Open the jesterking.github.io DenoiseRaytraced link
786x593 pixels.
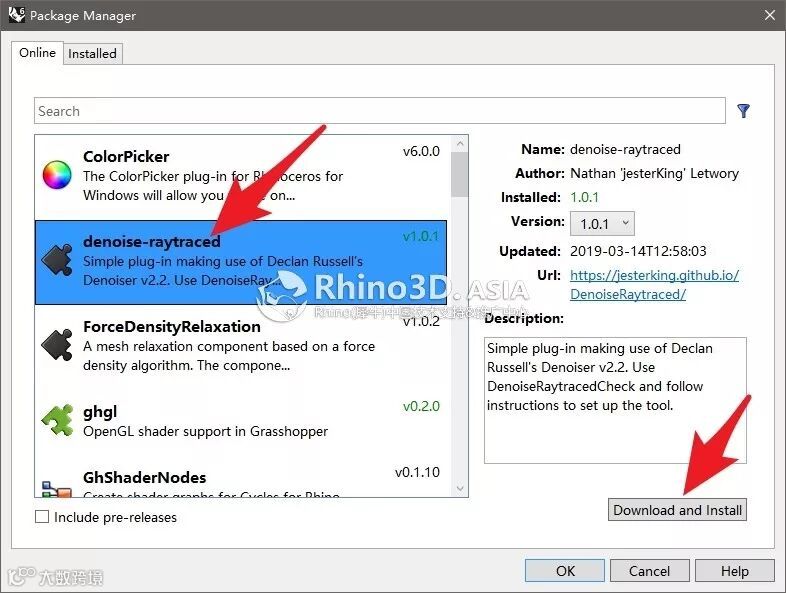coord(654,285)
